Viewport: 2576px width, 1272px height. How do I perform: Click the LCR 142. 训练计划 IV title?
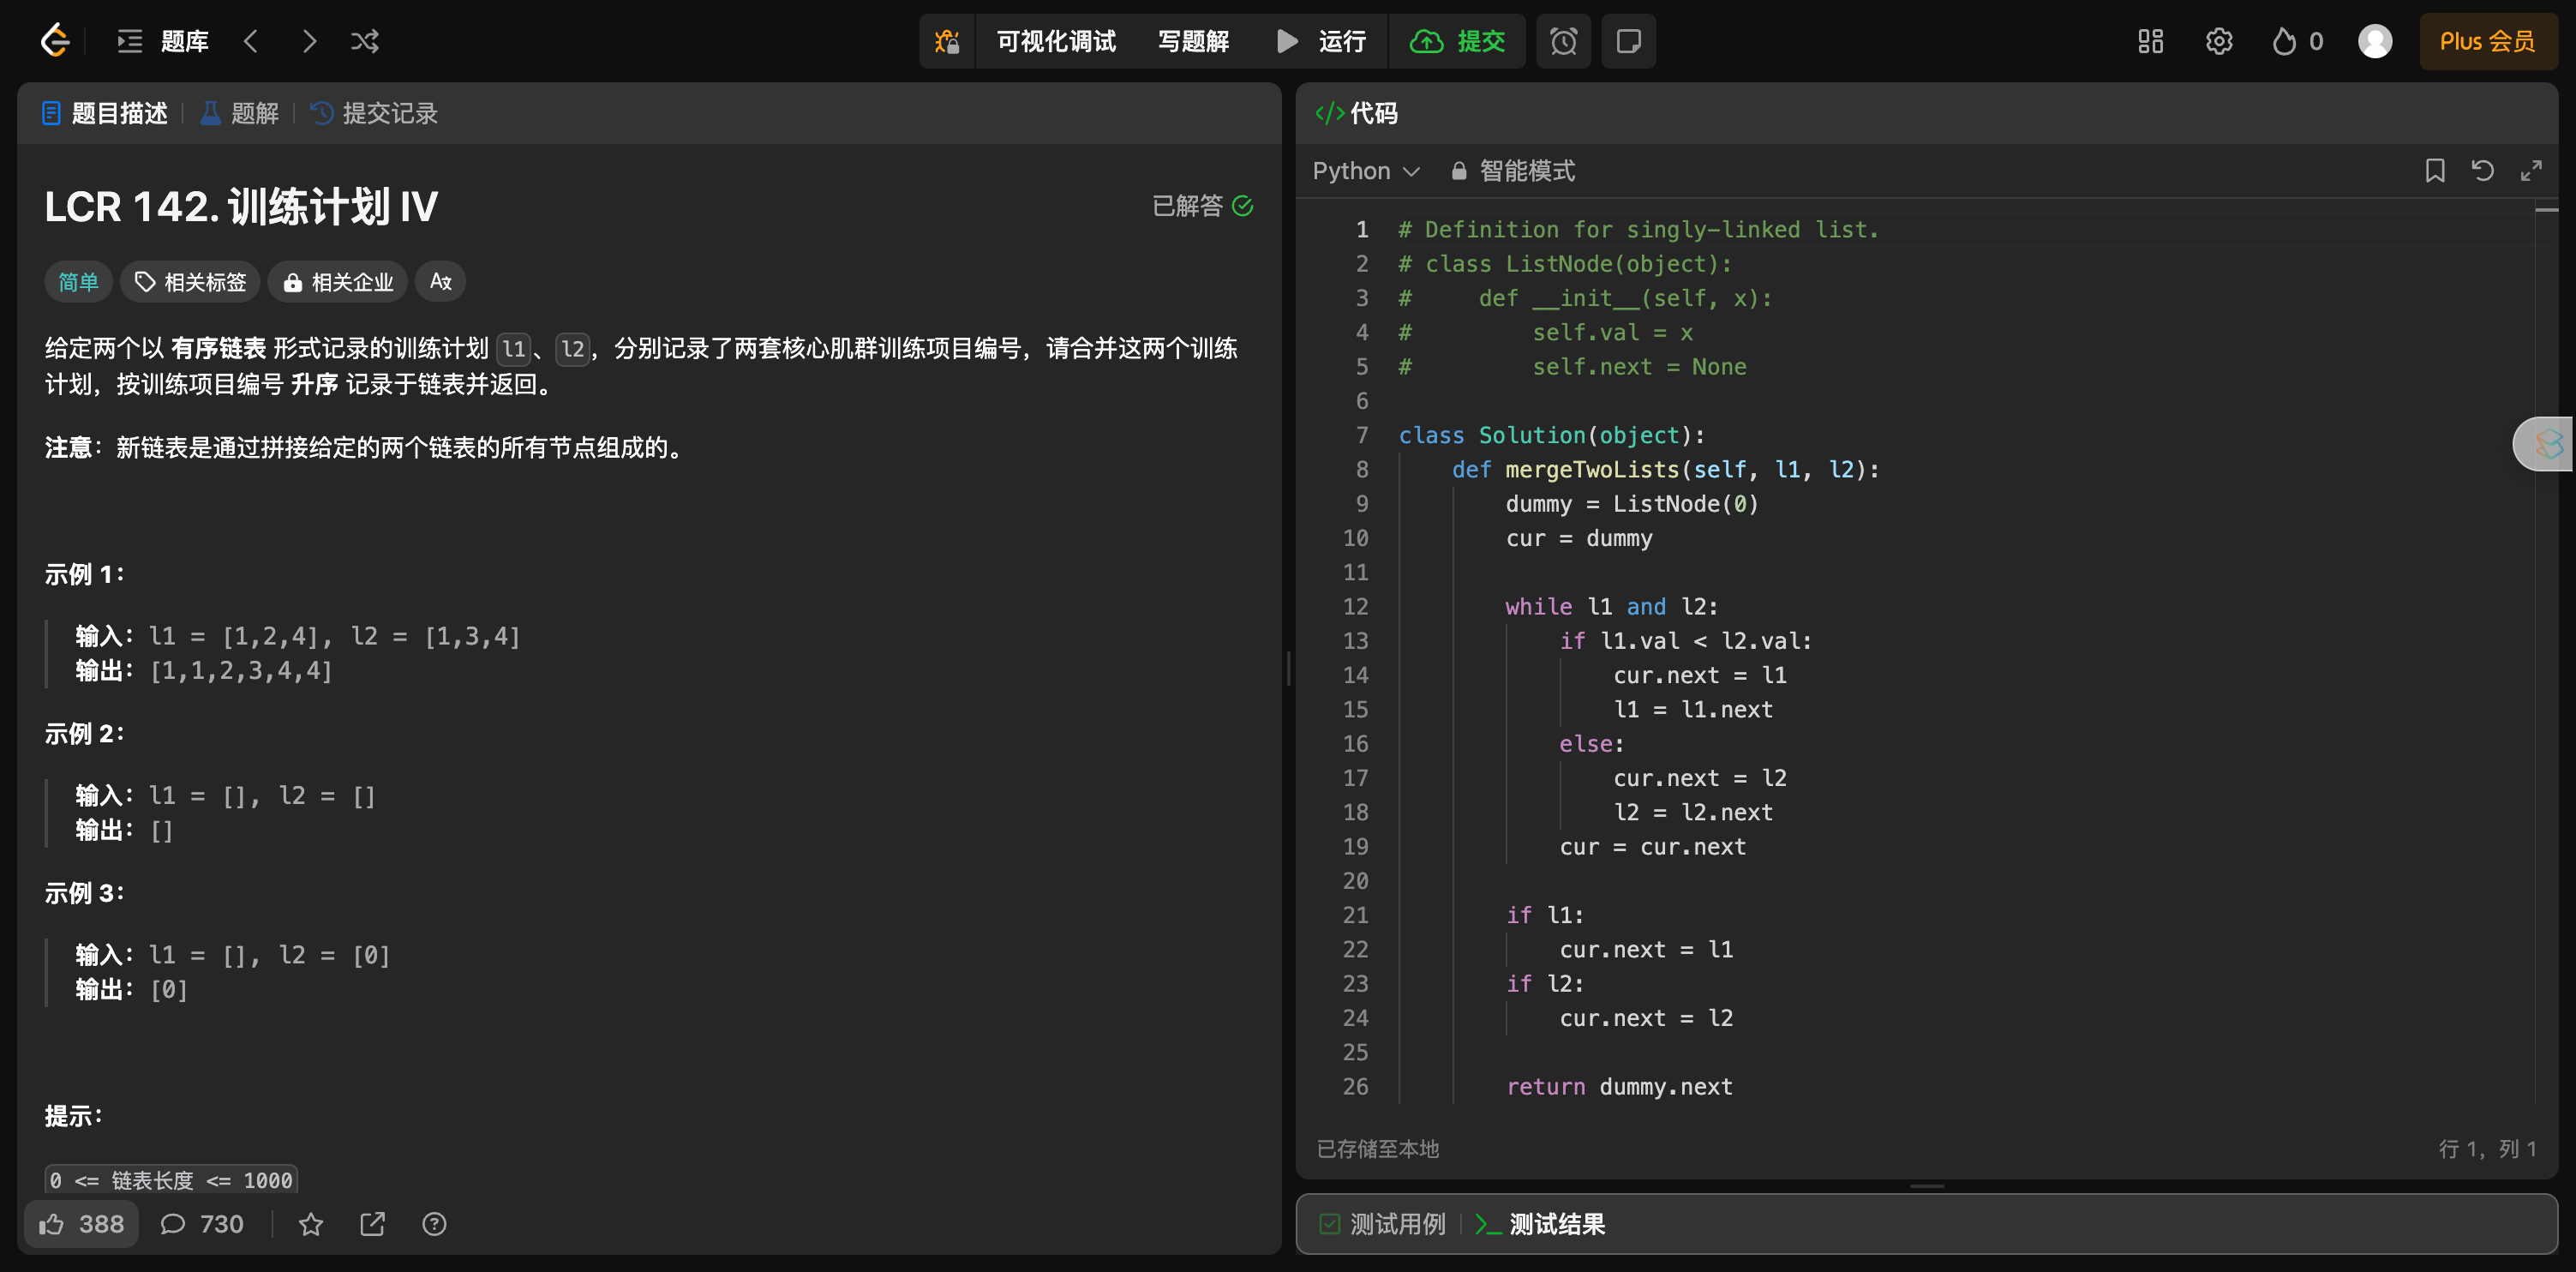point(241,206)
